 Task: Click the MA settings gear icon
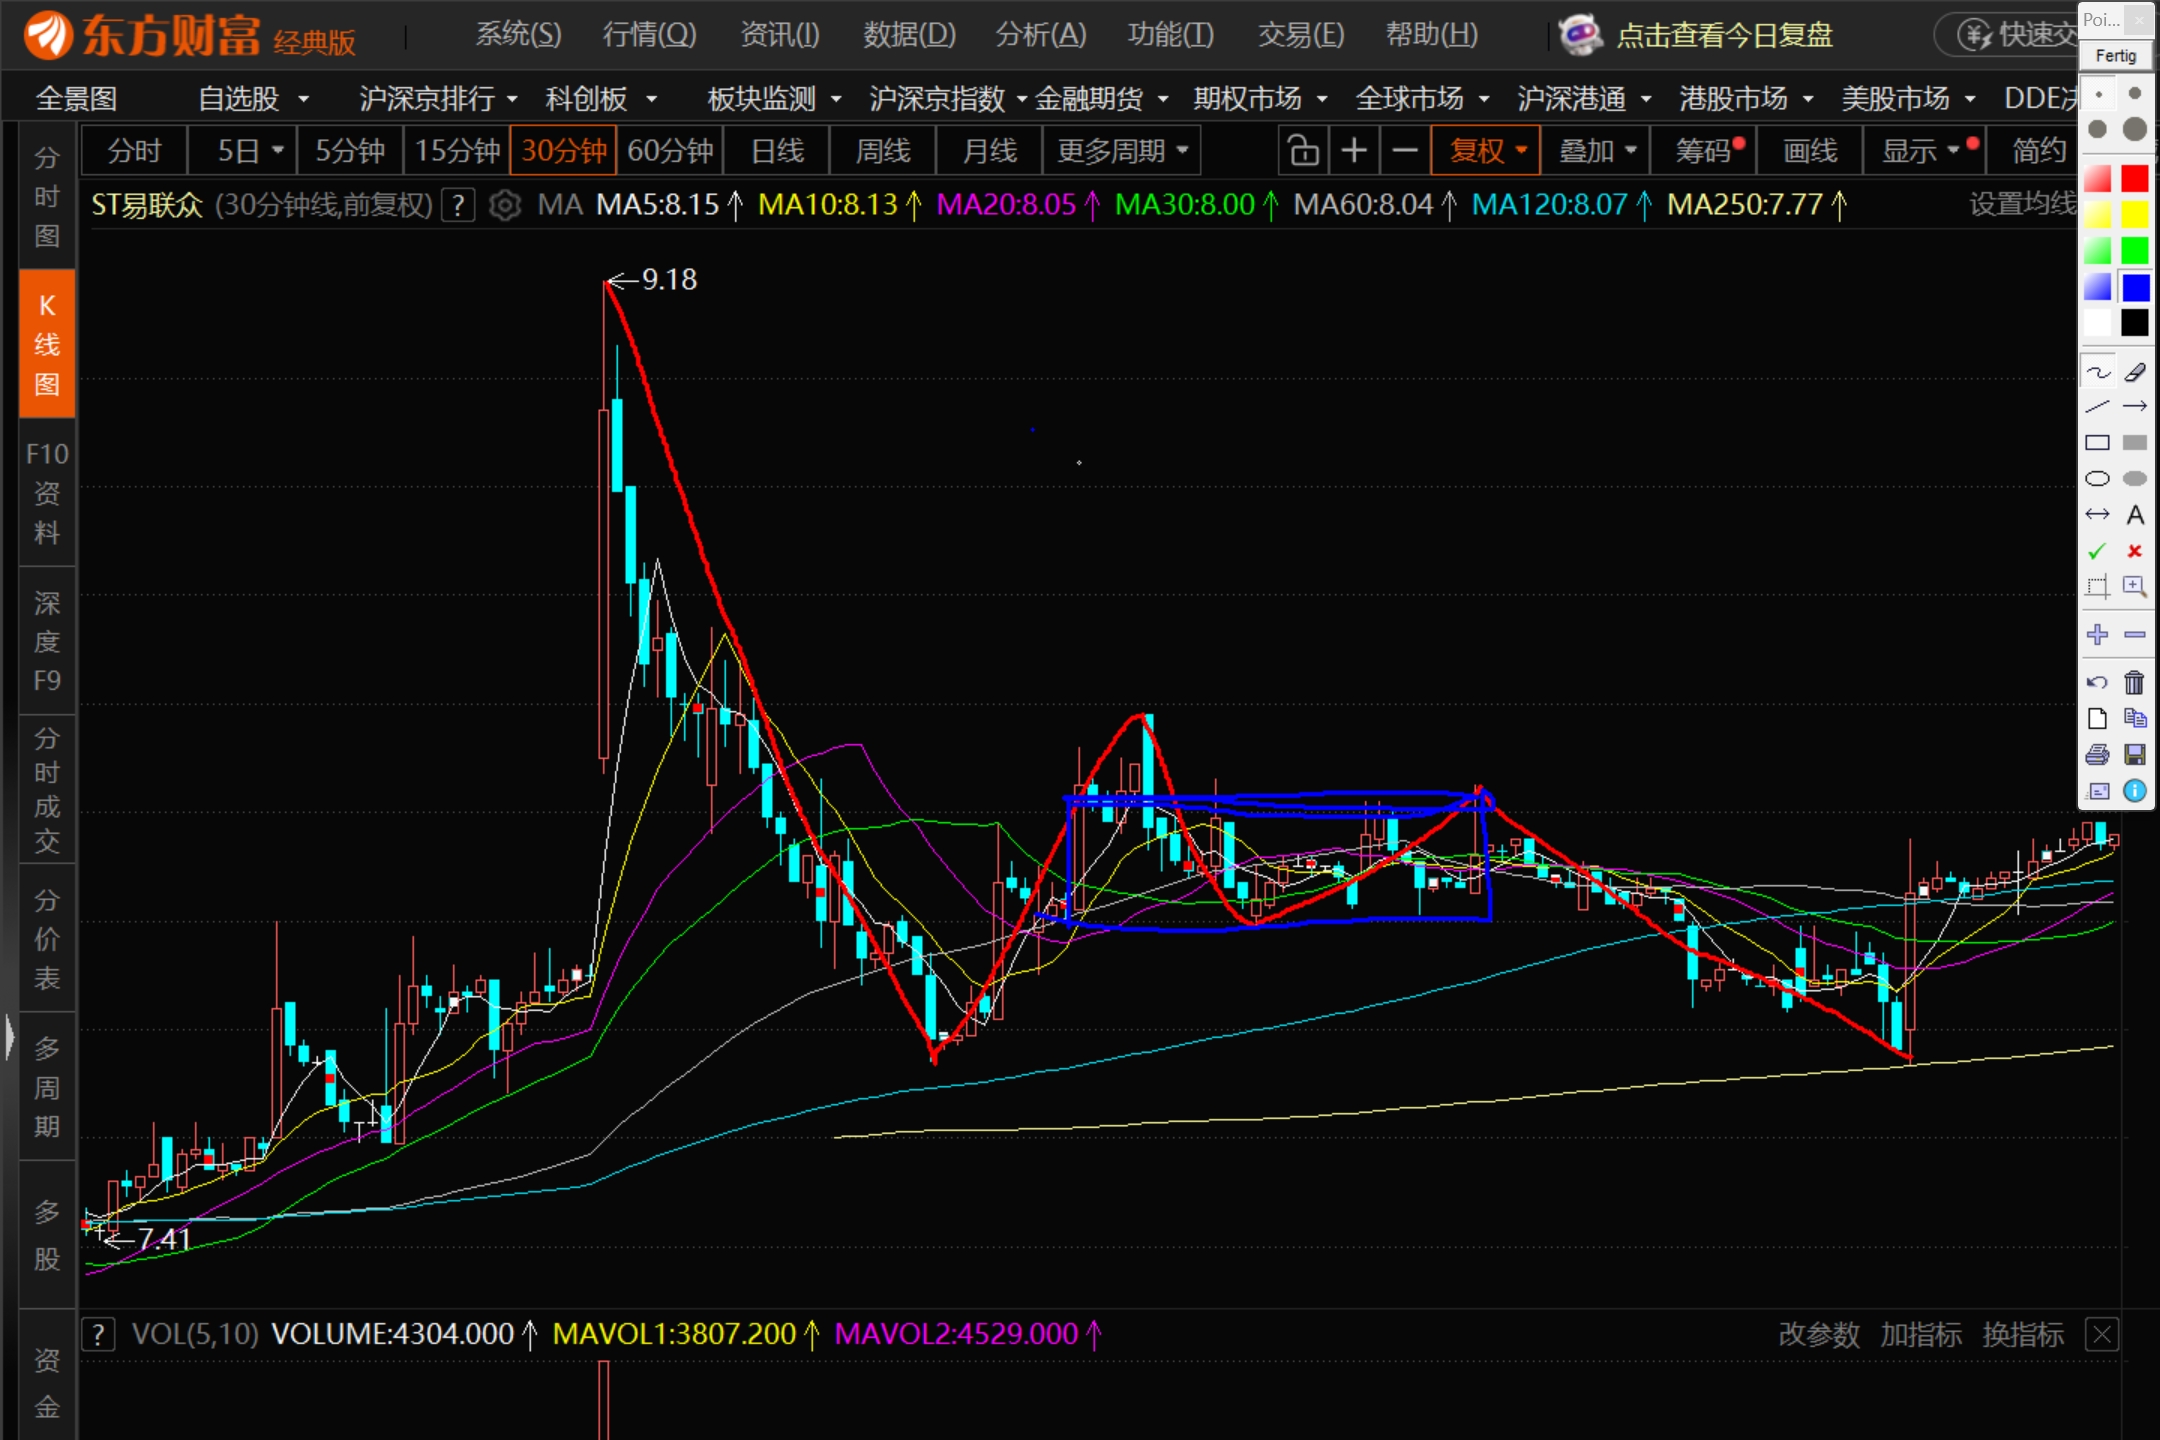(x=505, y=205)
